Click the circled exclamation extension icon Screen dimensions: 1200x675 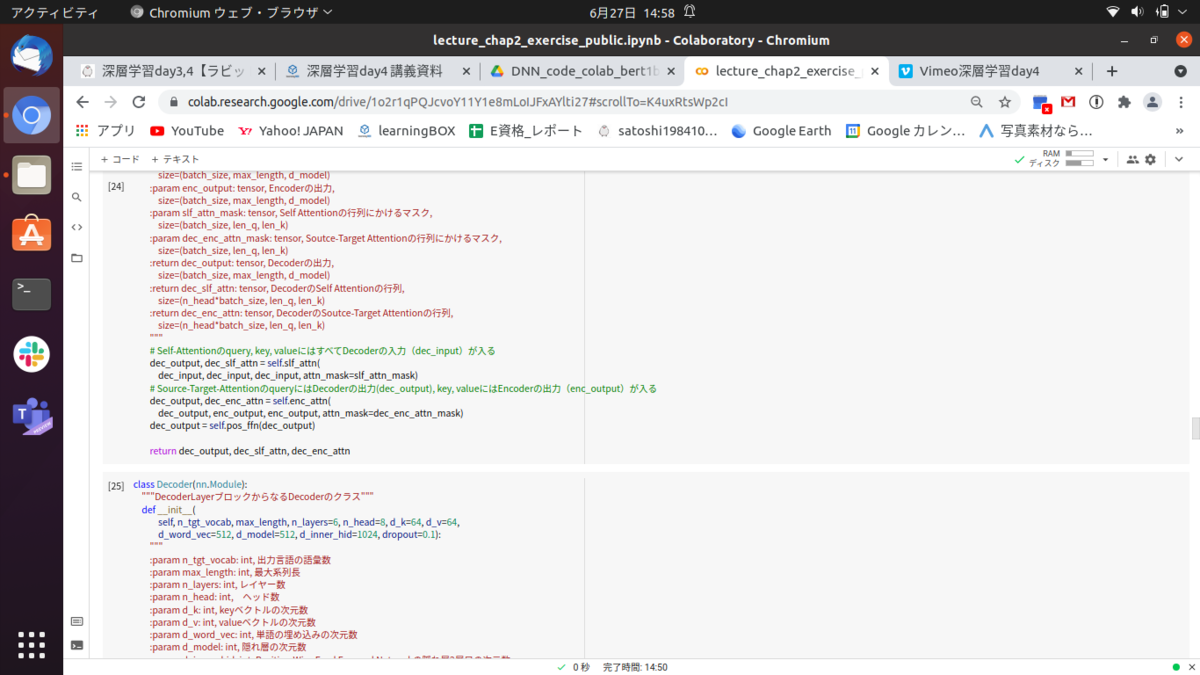[1096, 102]
